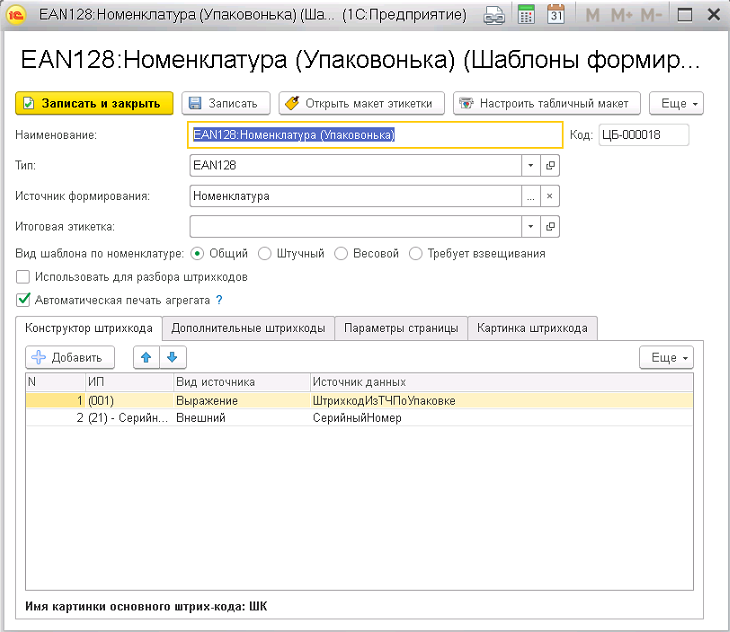
Task: Maximize the window
Action: (x=684, y=15)
